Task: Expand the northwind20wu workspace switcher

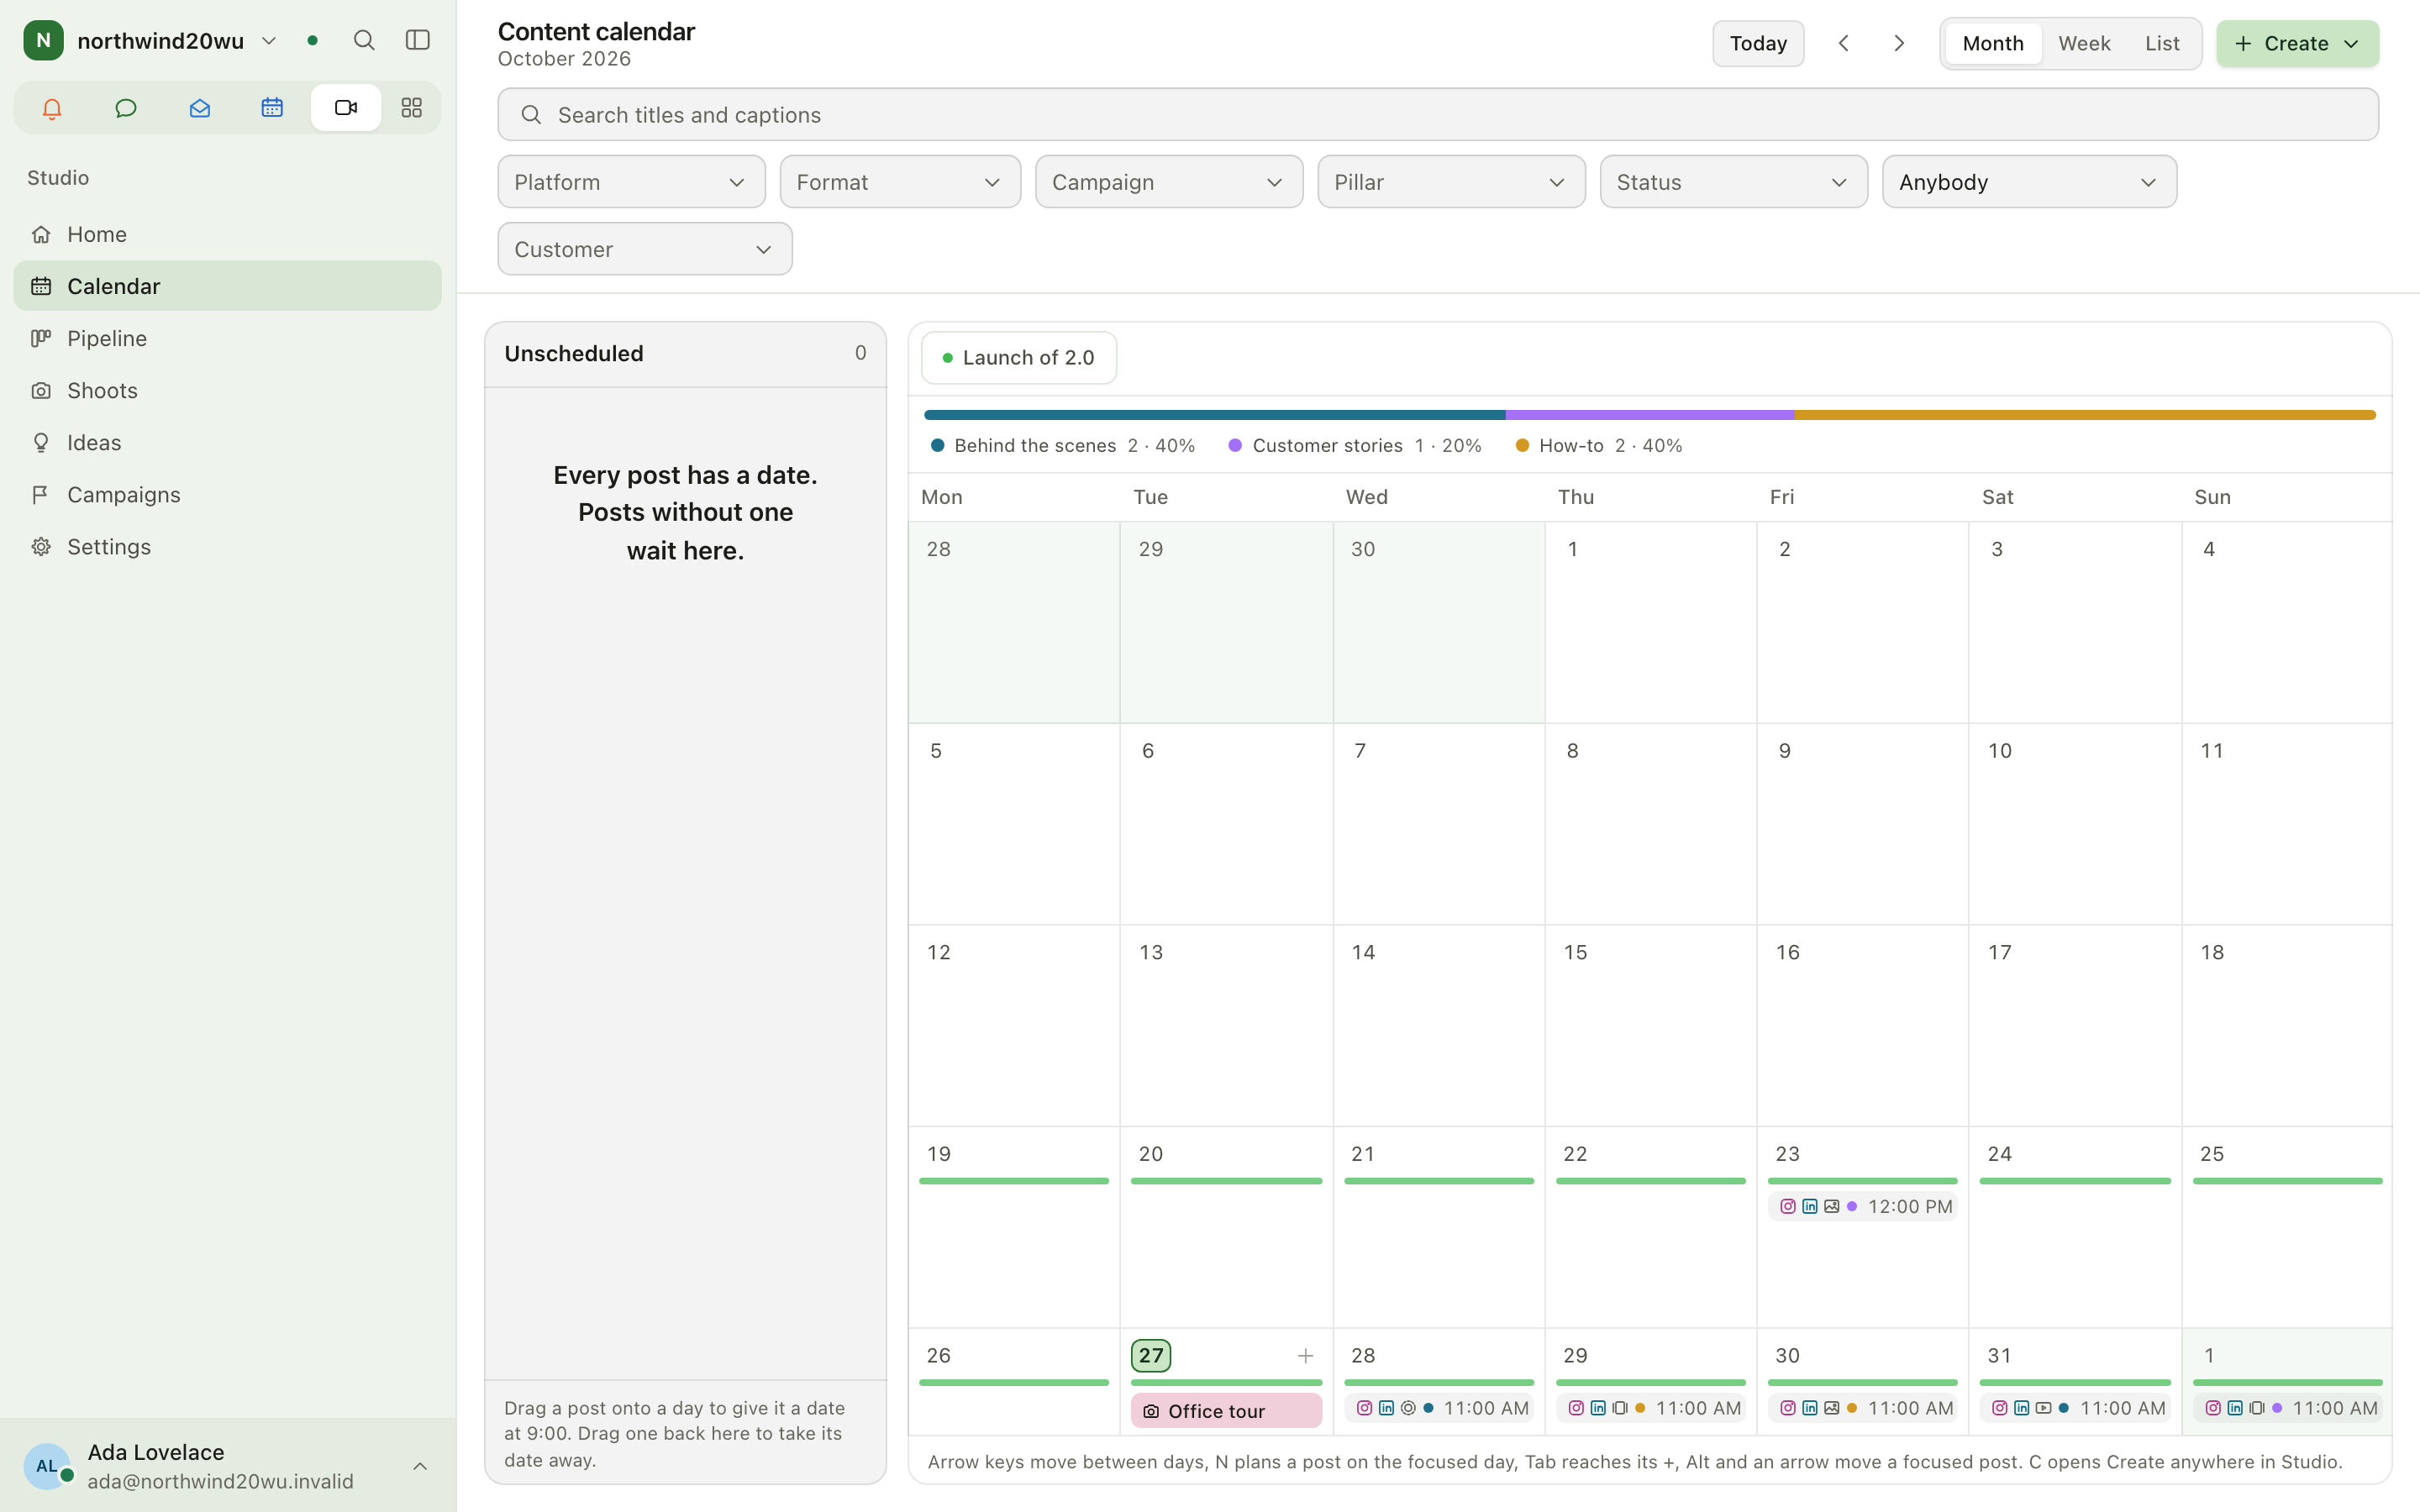Action: (x=151, y=40)
